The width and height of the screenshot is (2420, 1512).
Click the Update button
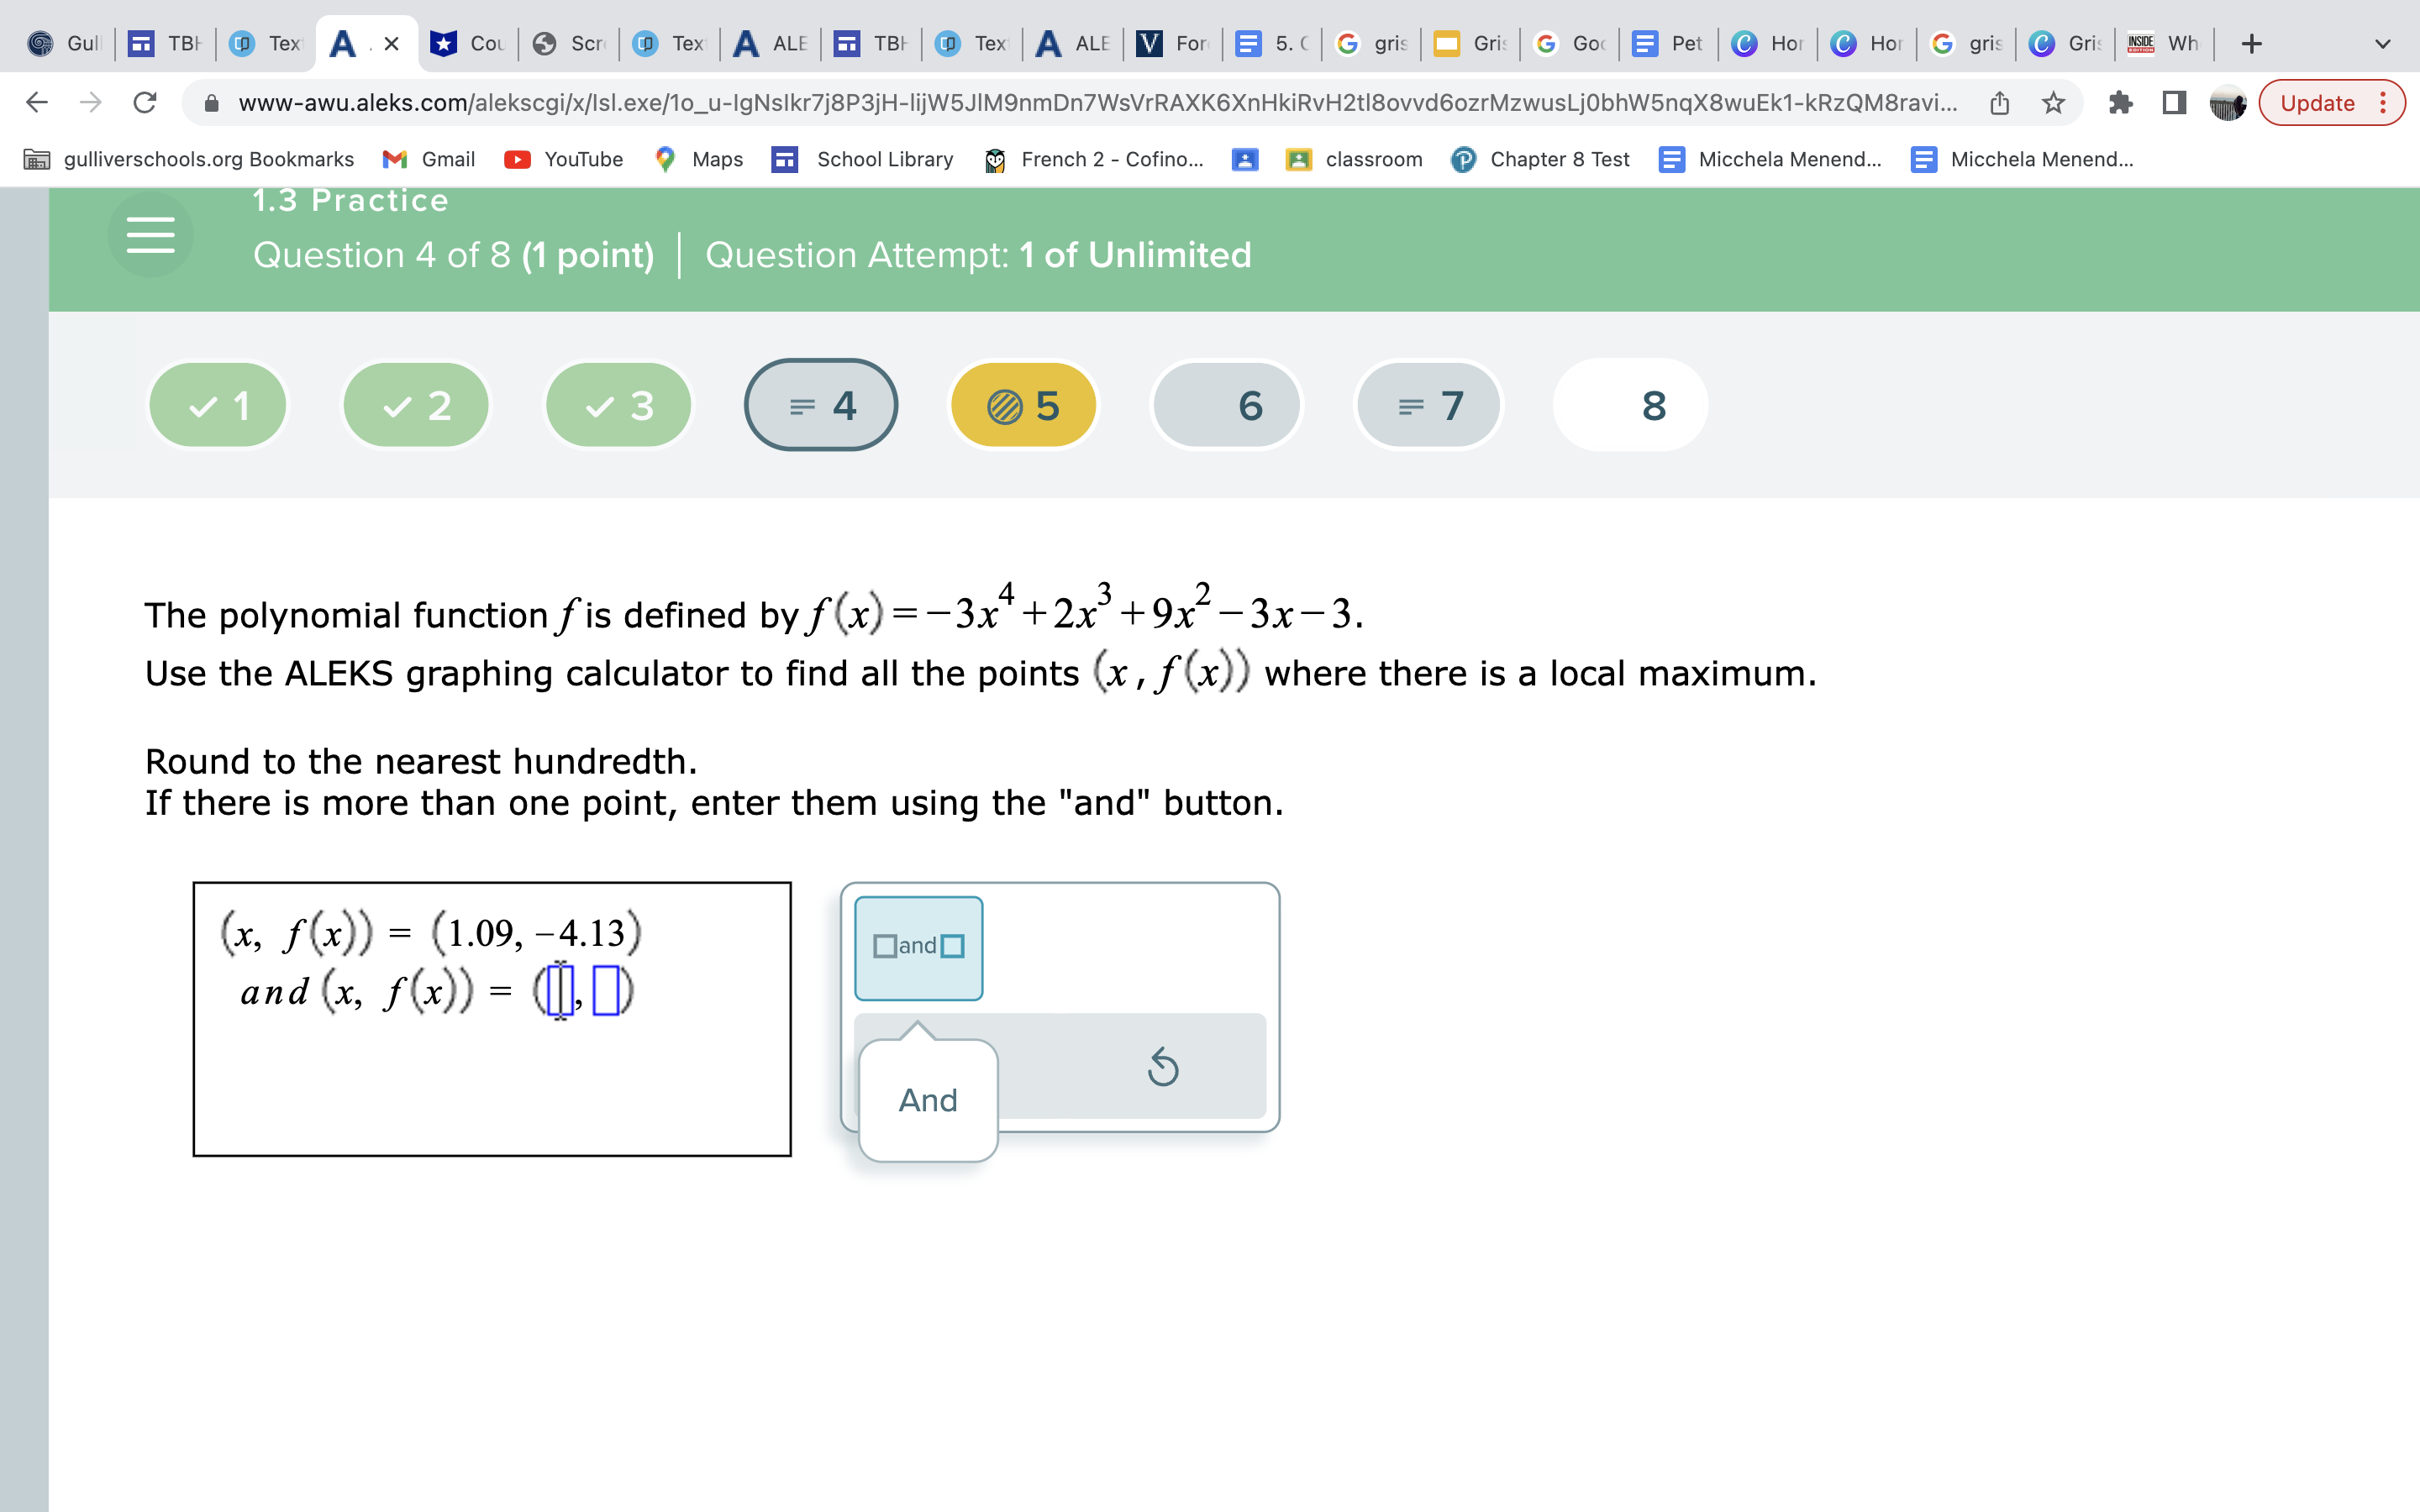[x=2316, y=103]
